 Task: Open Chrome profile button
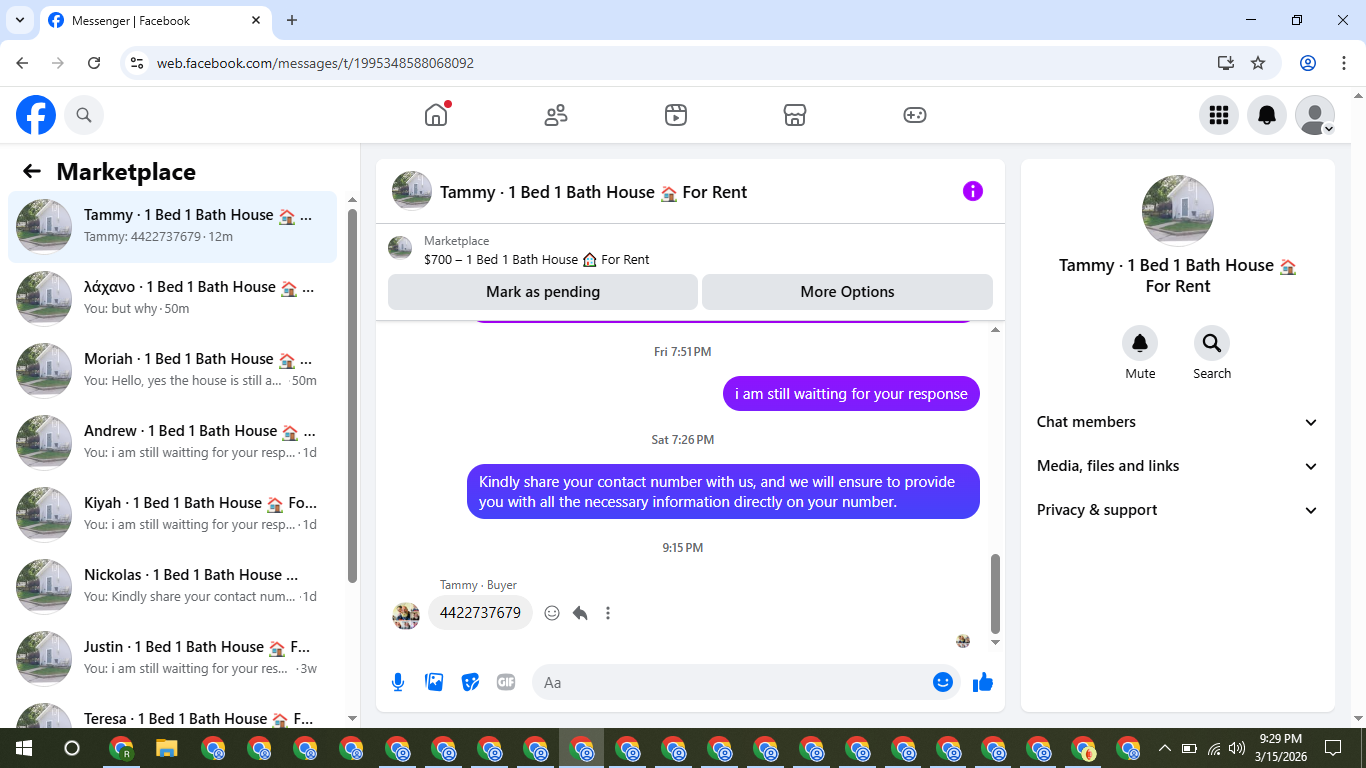(1308, 63)
